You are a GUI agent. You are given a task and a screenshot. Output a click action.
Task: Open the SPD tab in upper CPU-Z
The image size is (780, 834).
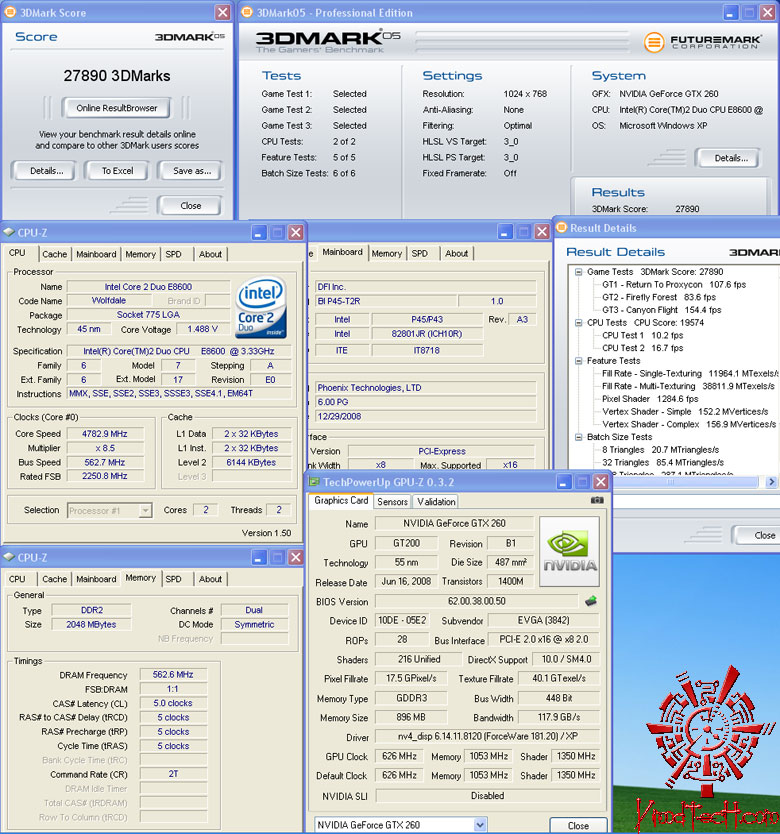(173, 254)
